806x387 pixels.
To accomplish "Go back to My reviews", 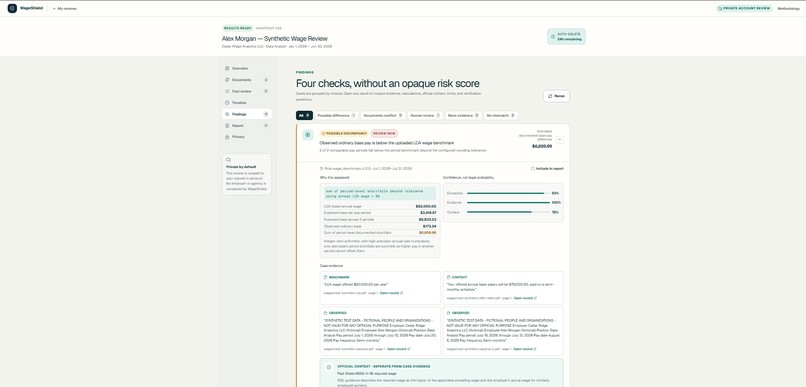I will pyautogui.click(x=65, y=9).
